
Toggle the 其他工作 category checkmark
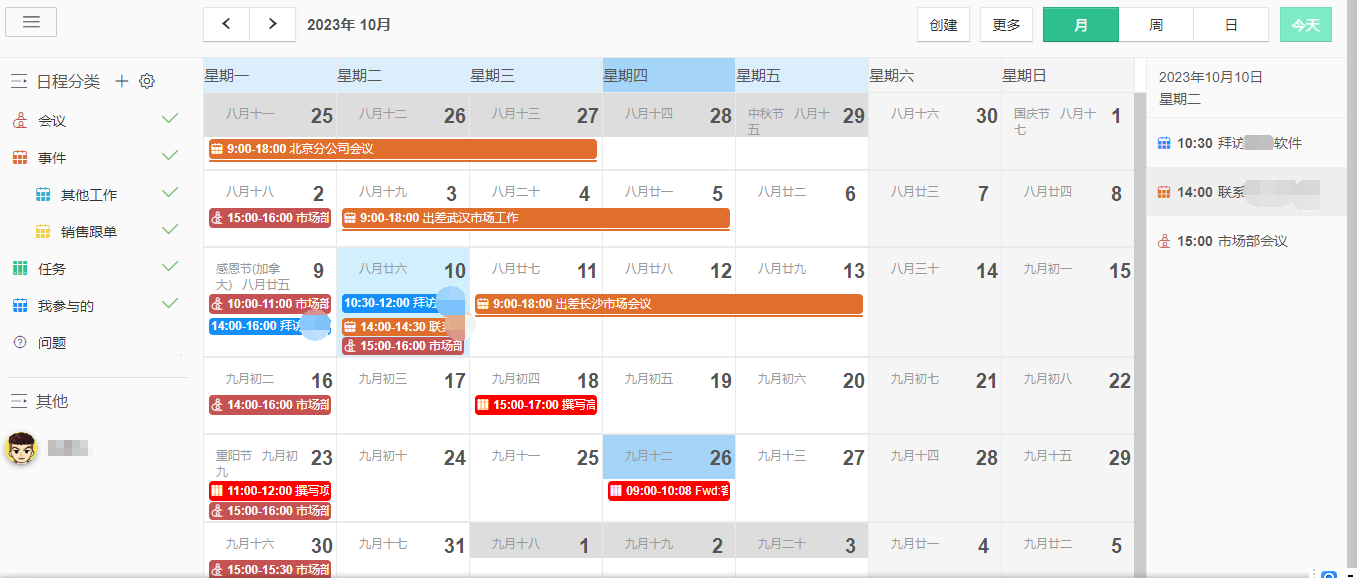(x=170, y=193)
